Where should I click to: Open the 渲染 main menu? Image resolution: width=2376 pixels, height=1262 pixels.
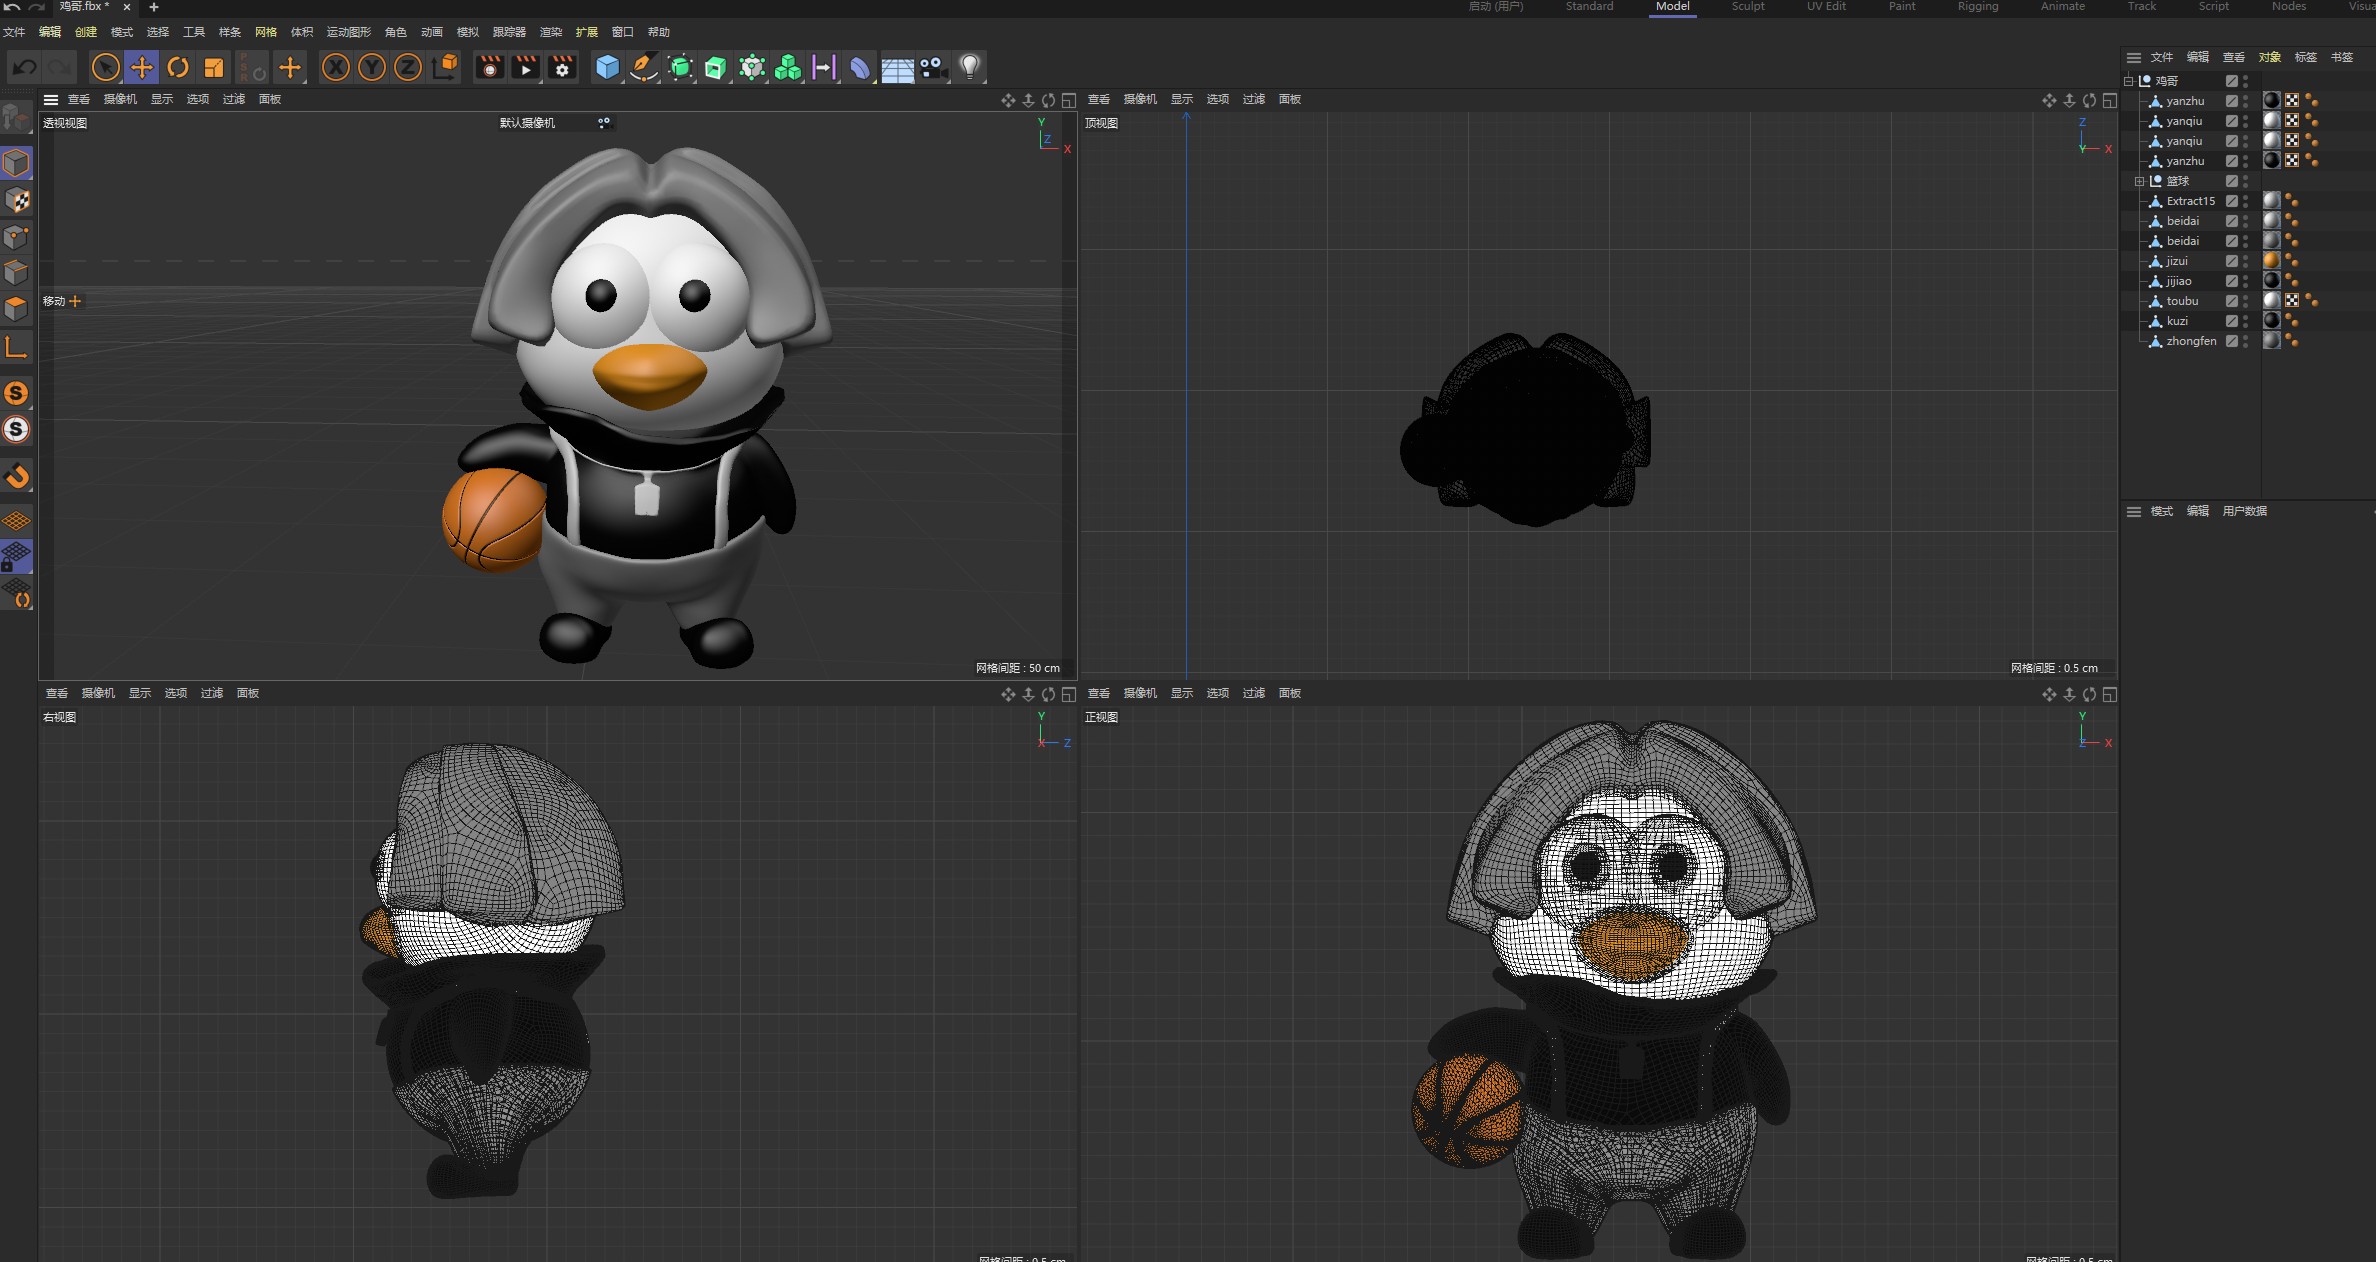pos(551,32)
